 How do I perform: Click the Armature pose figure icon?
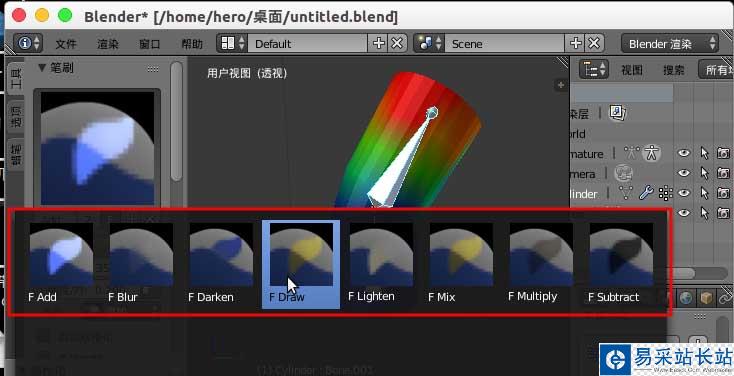pyautogui.click(x=651, y=153)
